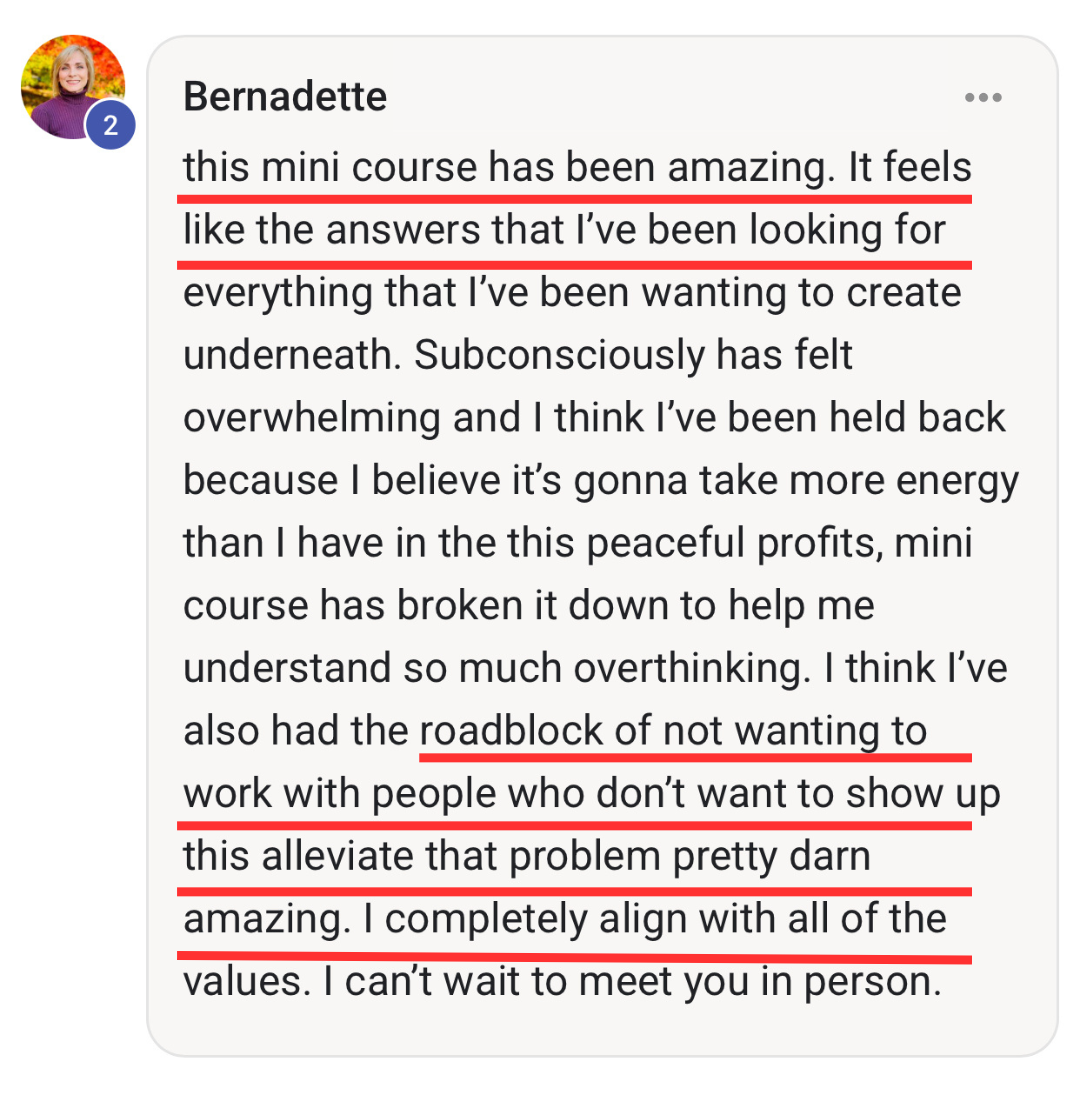
Task: Click the word "overwhelming" in the comment
Action: coord(311,418)
